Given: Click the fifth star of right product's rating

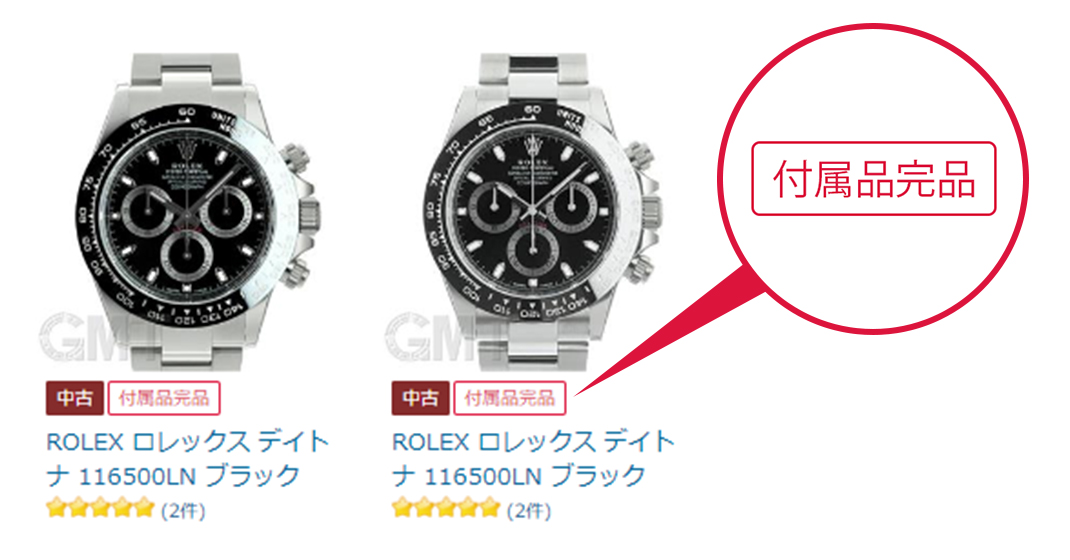Looking at the screenshot, I should 489,508.
